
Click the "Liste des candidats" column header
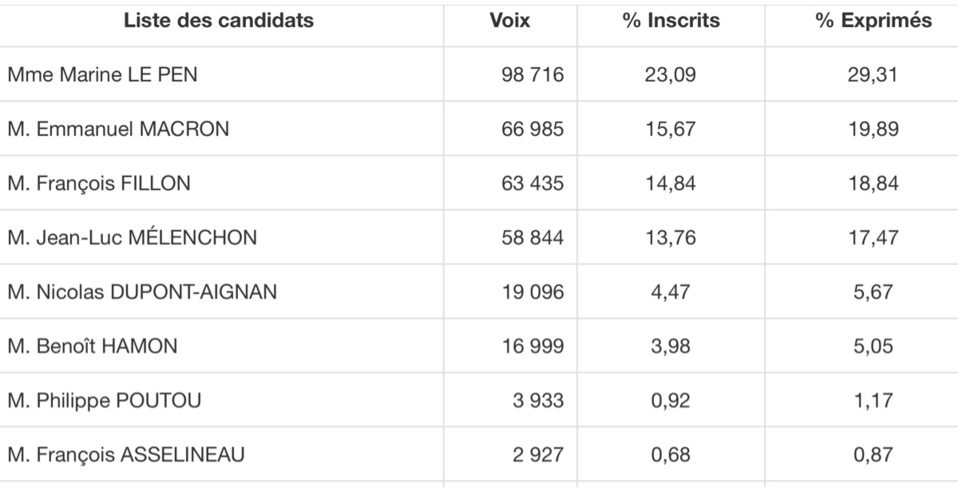pos(219,21)
